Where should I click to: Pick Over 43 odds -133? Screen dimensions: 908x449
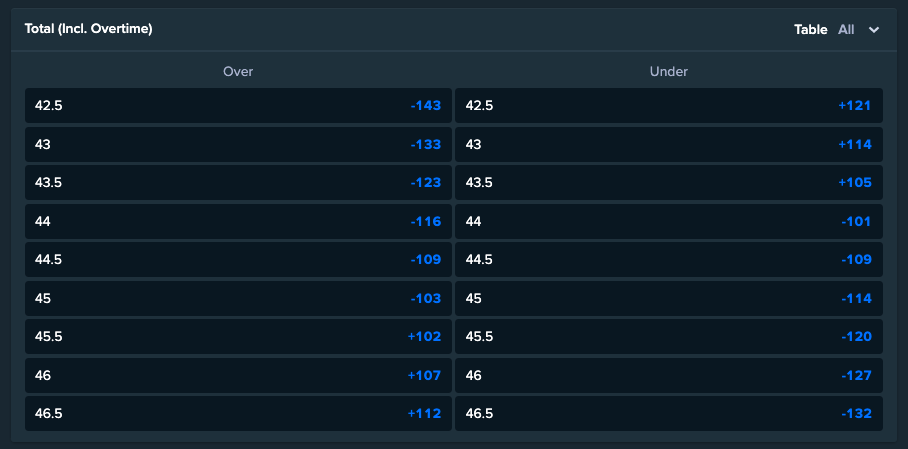click(x=238, y=144)
